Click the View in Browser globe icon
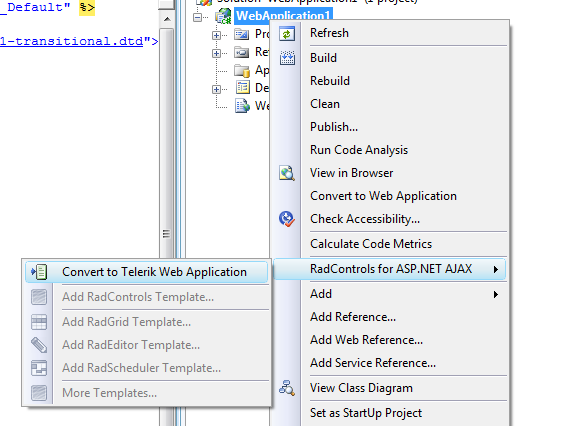 pyautogui.click(x=287, y=173)
